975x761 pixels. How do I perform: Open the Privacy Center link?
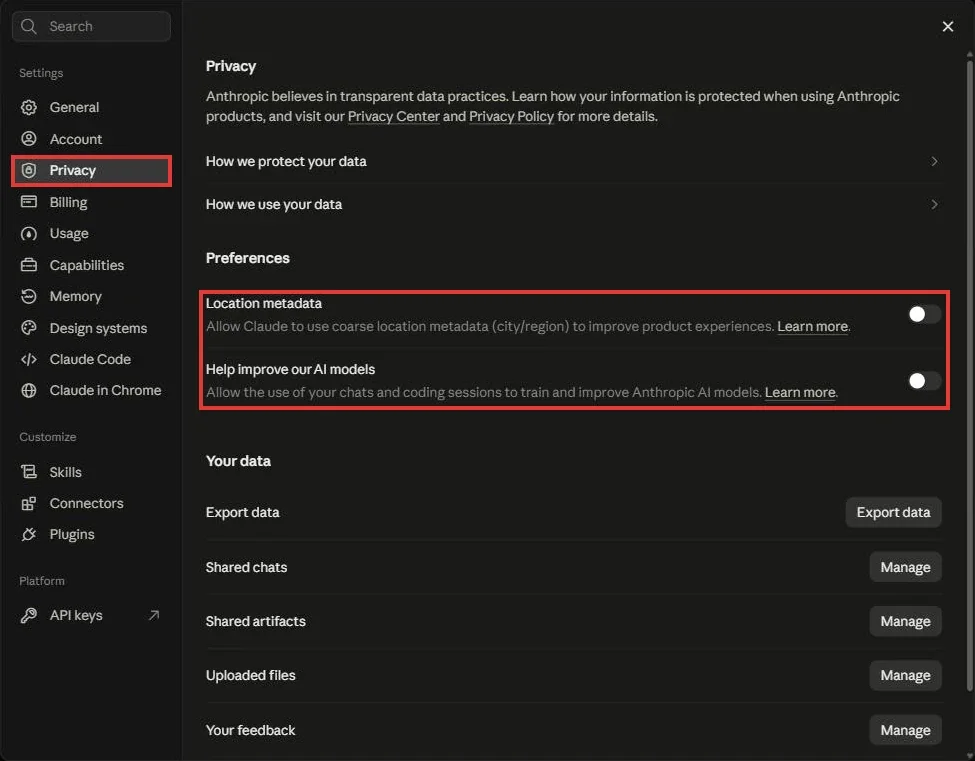pyautogui.click(x=394, y=116)
